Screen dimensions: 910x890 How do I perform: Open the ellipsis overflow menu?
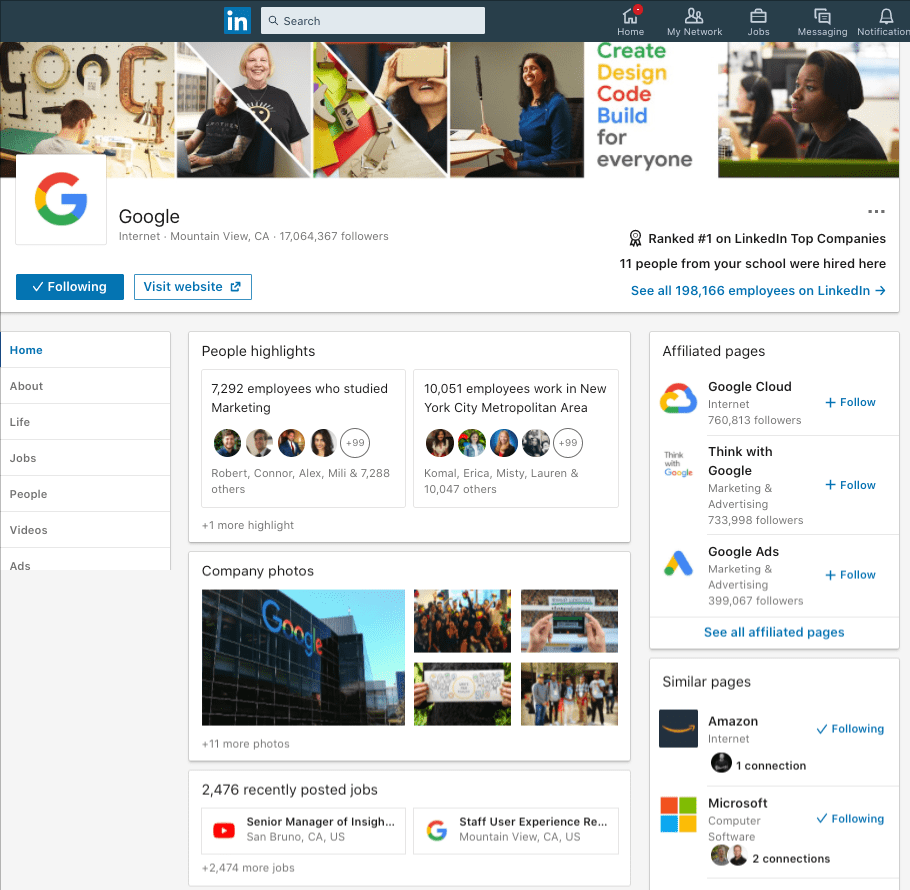pyautogui.click(x=876, y=211)
